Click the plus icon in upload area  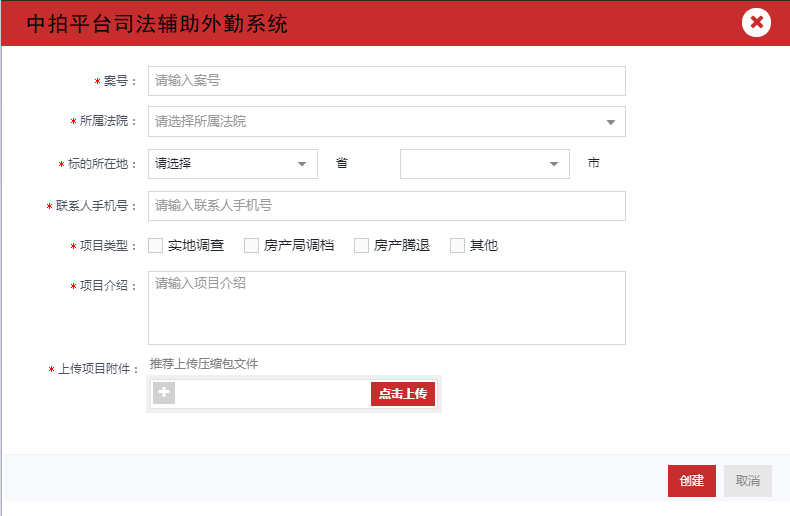tap(164, 393)
